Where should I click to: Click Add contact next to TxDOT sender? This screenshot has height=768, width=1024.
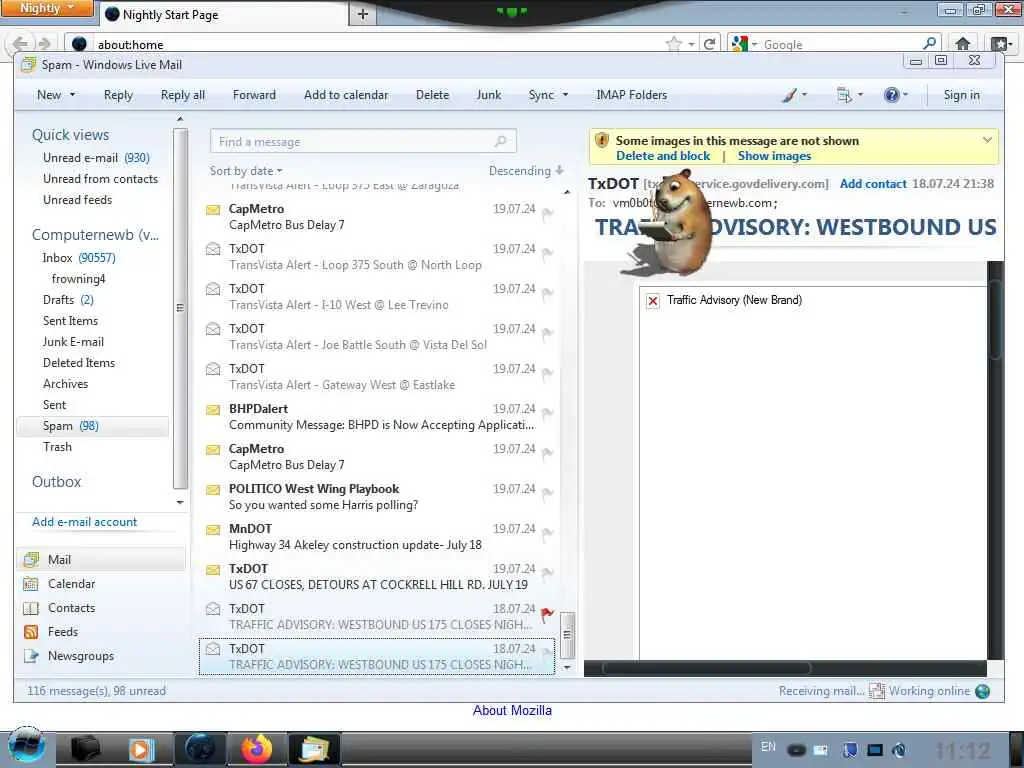point(873,184)
